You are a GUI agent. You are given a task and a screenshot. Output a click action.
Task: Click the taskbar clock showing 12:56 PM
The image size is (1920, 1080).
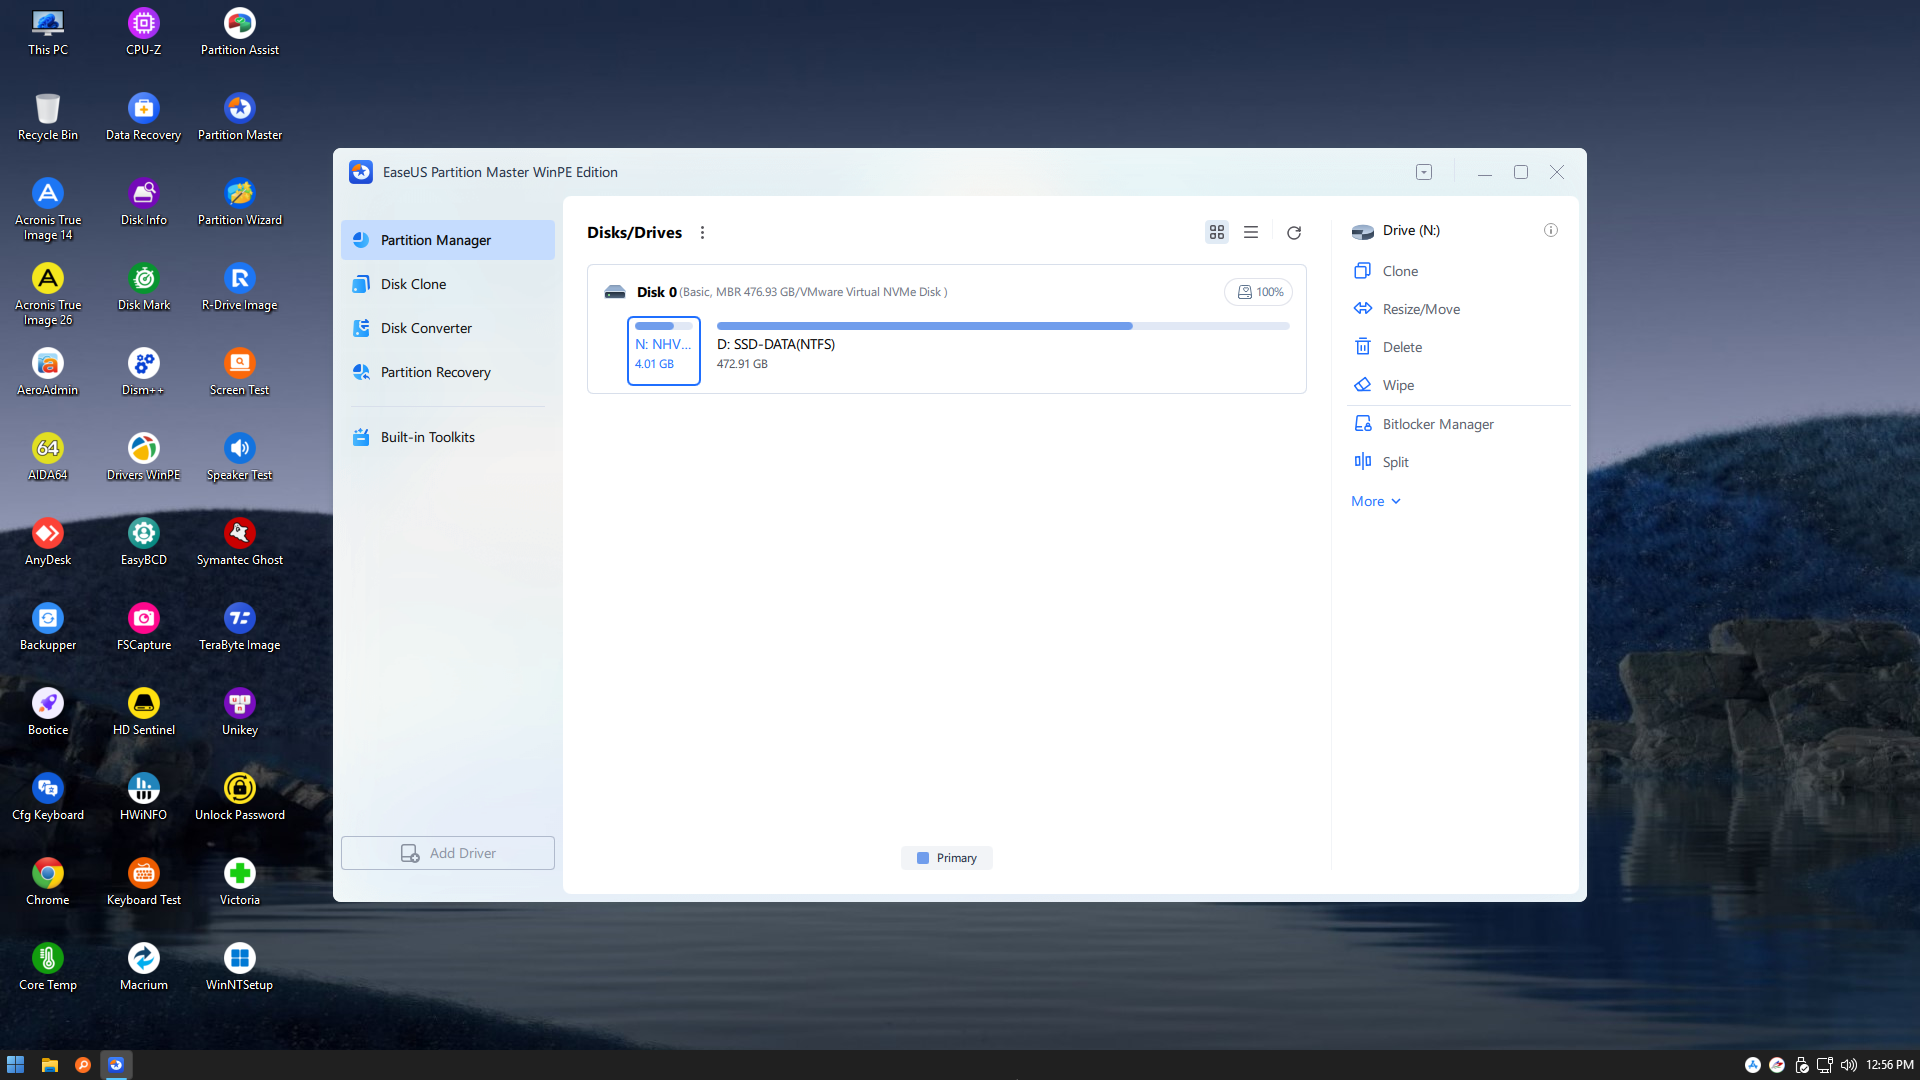(1889, 1065)
